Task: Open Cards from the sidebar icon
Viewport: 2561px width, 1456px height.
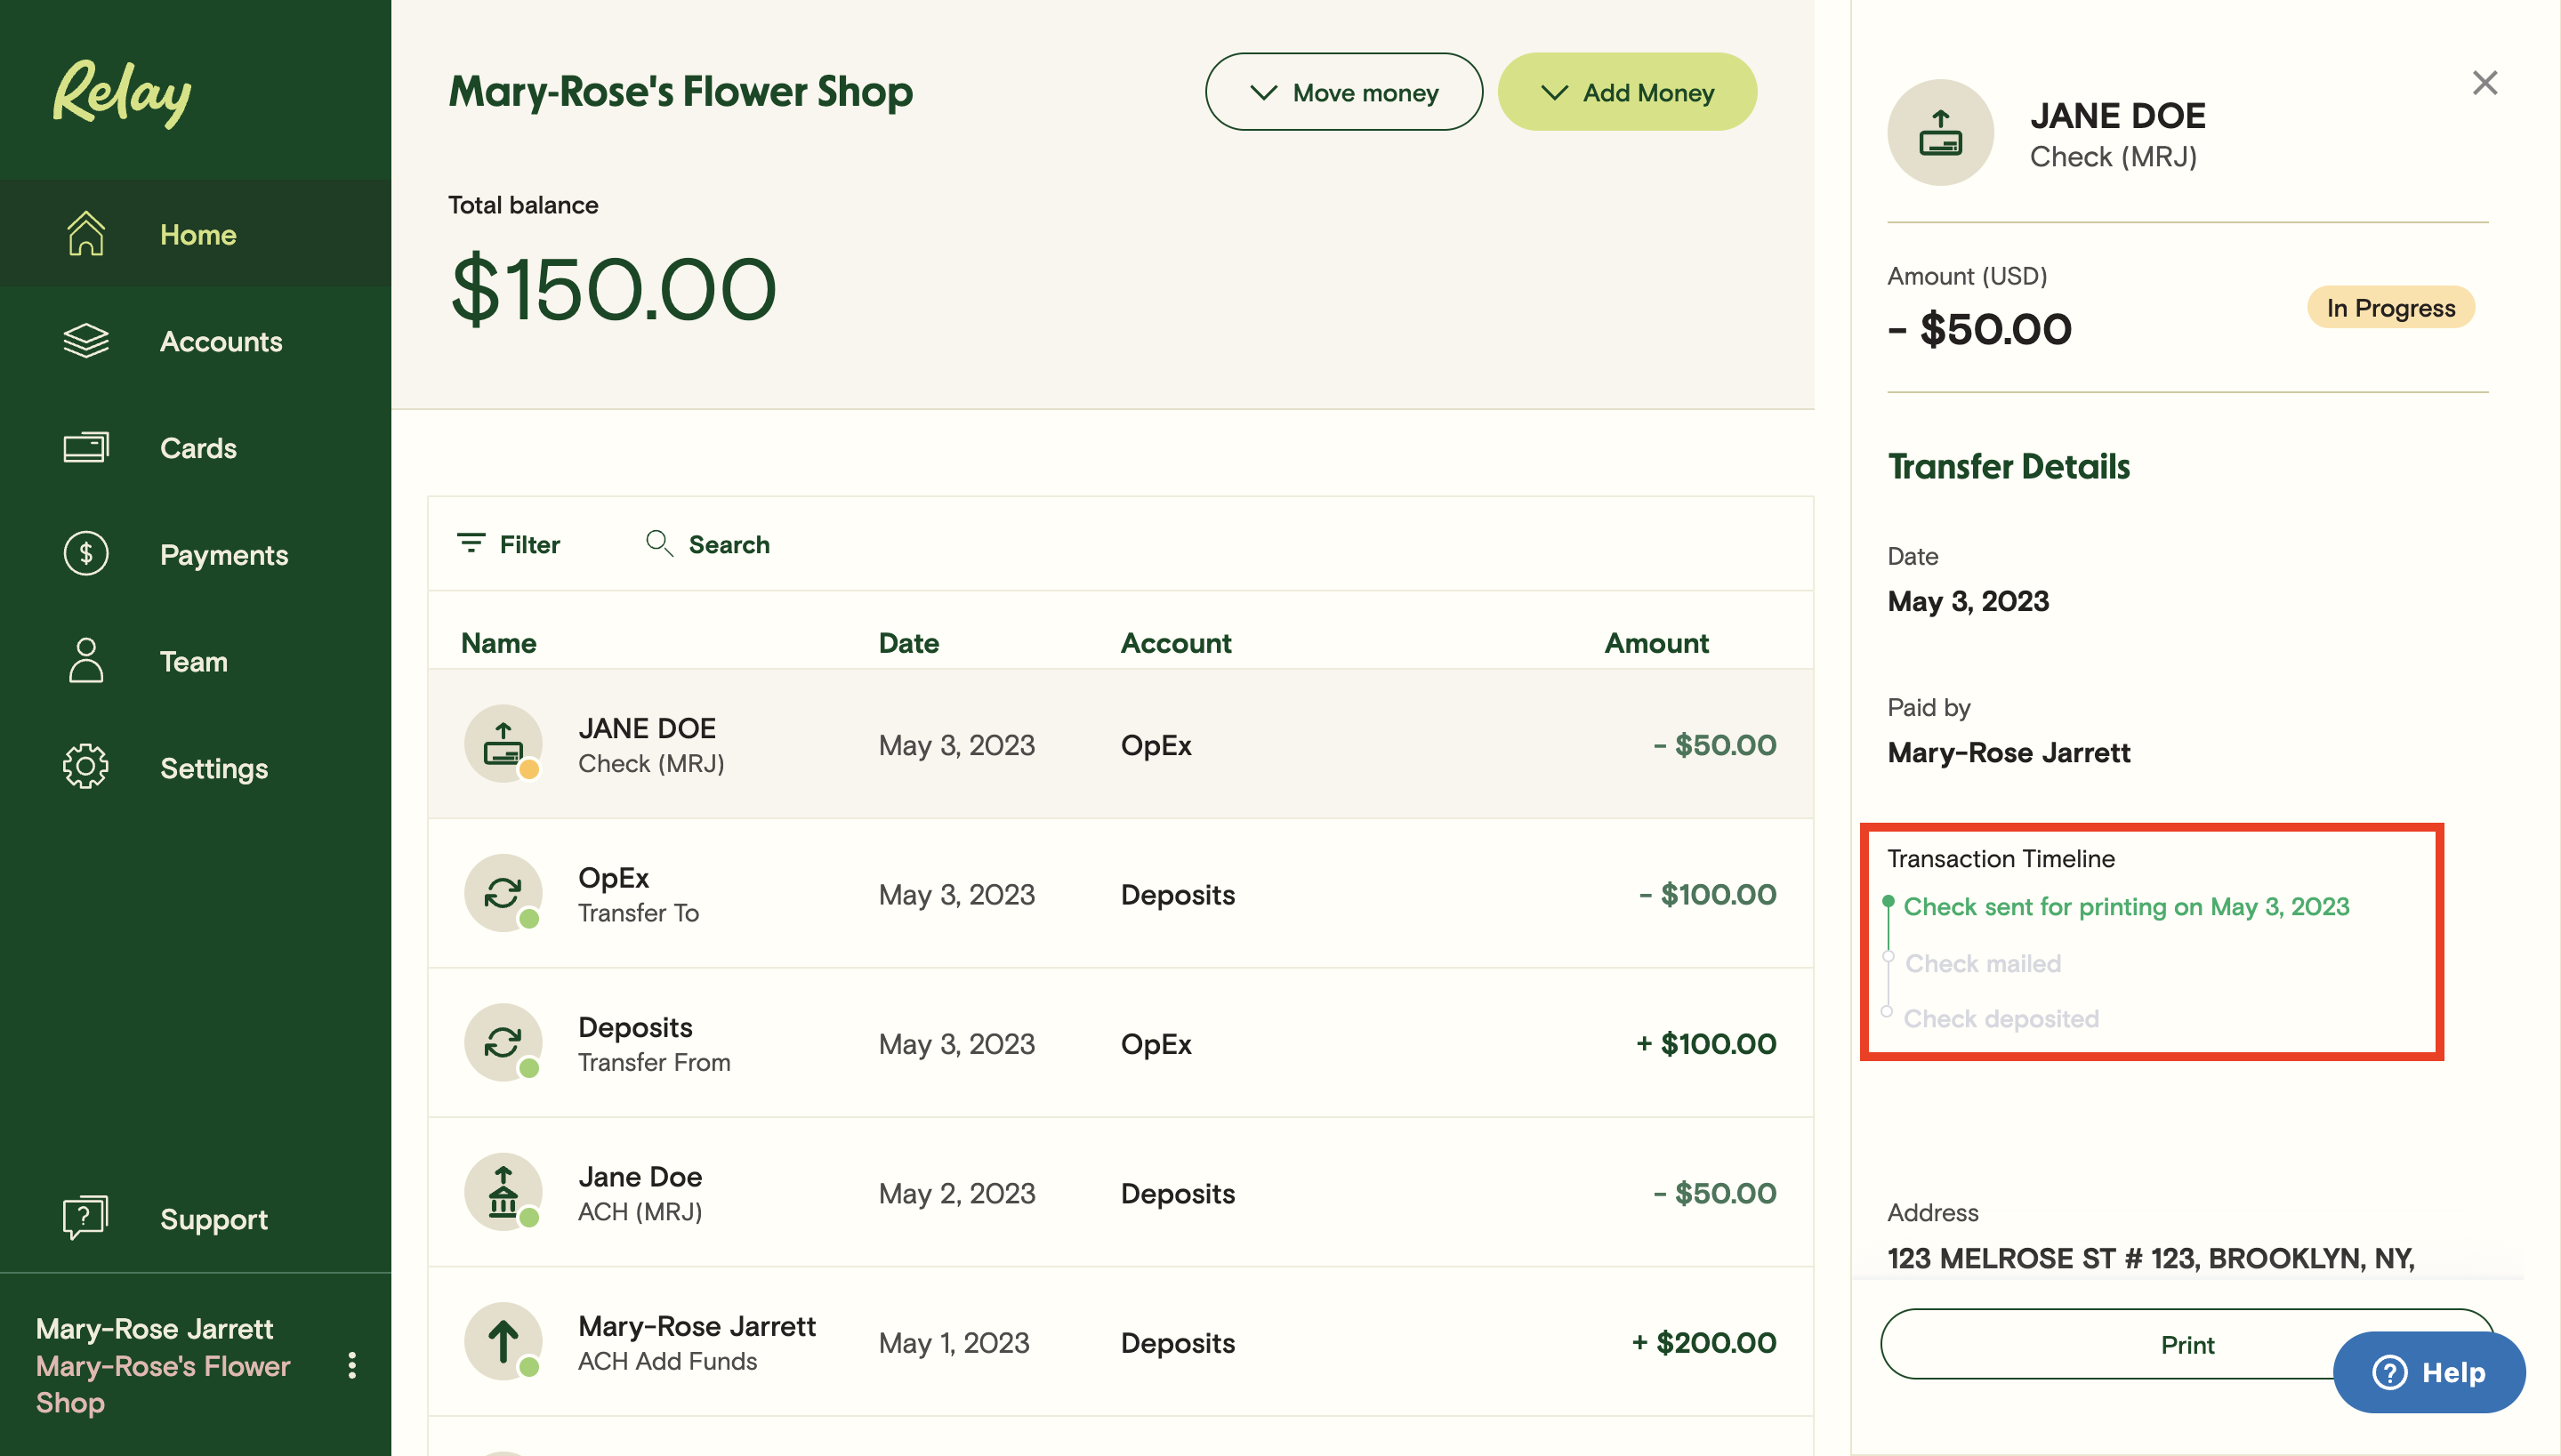Action: (x=85, y=447)
